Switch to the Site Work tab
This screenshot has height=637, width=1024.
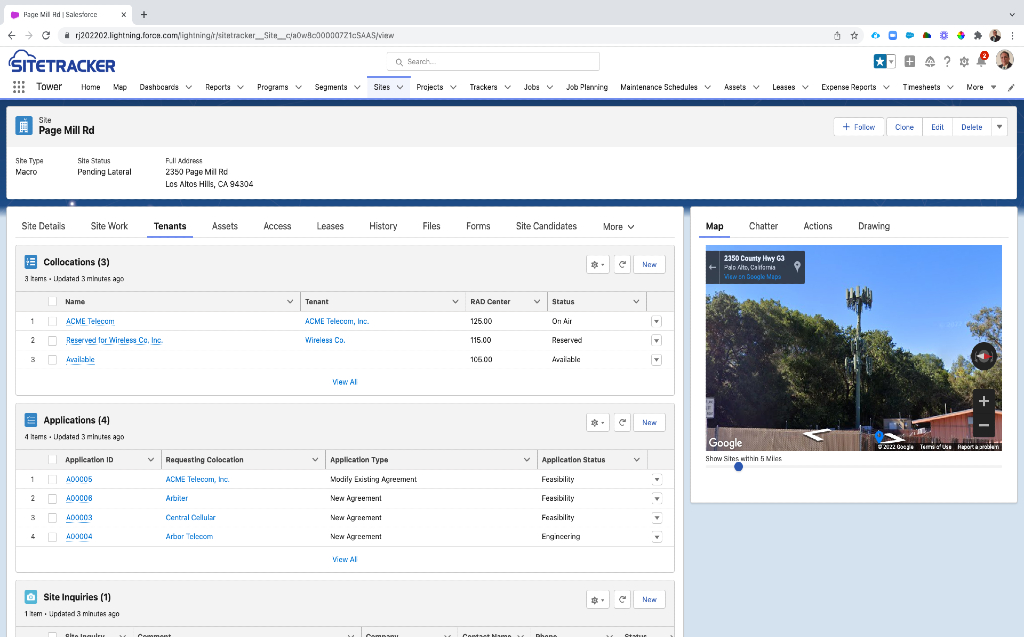pyautogui.click(x=109, y=226)
